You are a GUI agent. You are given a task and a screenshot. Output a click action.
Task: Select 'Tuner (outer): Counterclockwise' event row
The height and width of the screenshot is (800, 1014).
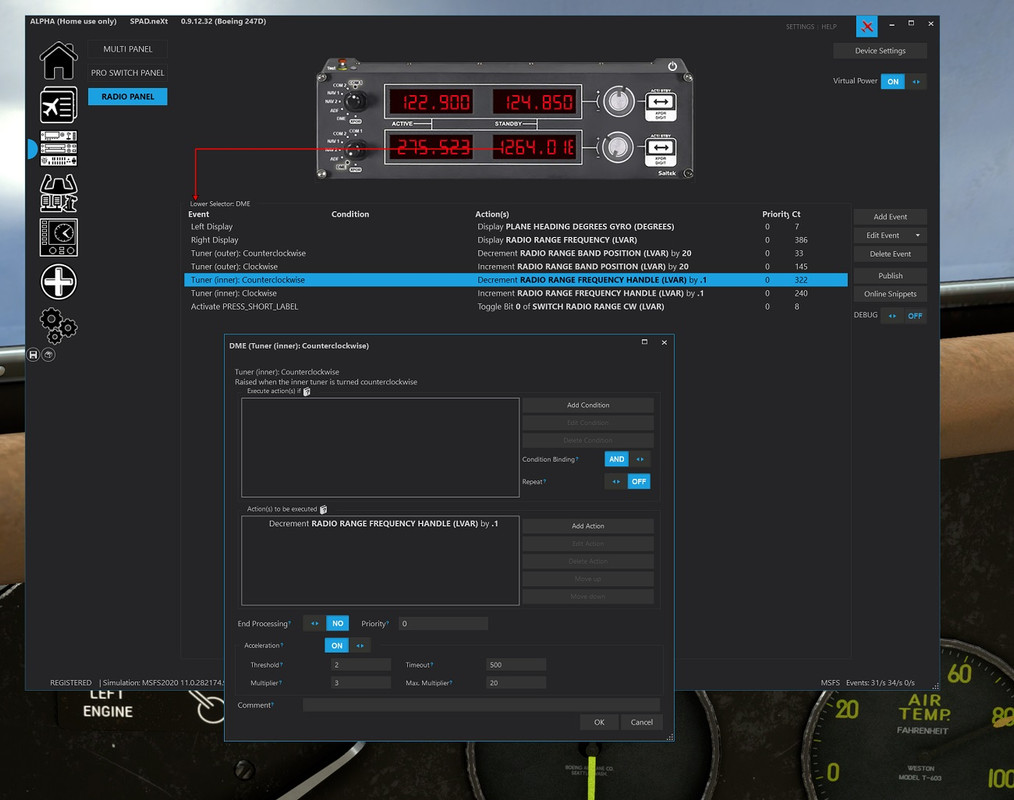pos(515,254)
